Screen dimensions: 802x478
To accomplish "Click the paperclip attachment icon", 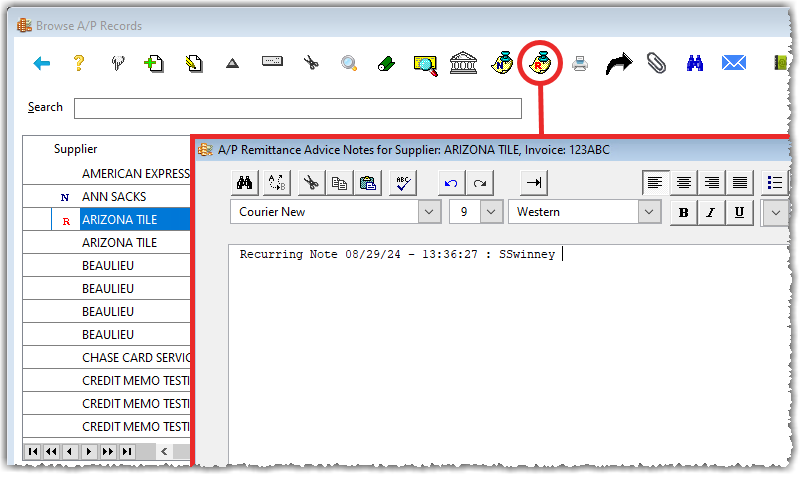I will coord(656,63).
